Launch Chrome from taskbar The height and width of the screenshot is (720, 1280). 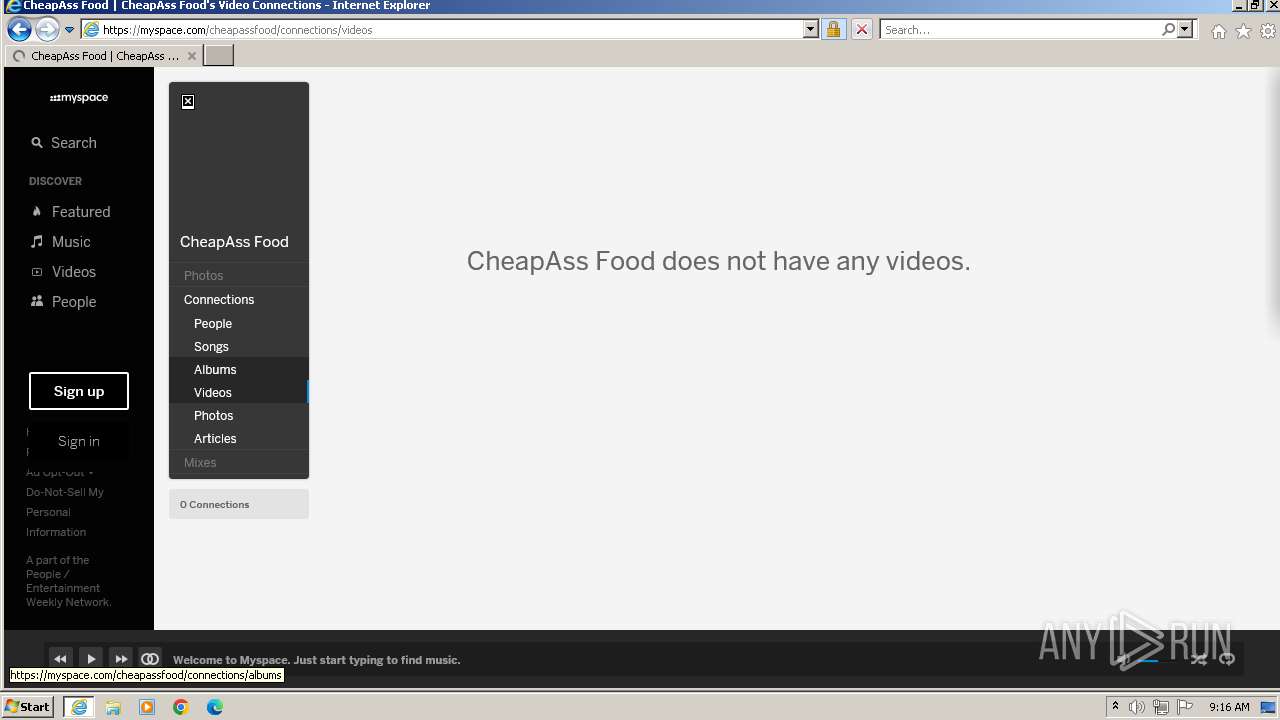click(x=181, y=707)
